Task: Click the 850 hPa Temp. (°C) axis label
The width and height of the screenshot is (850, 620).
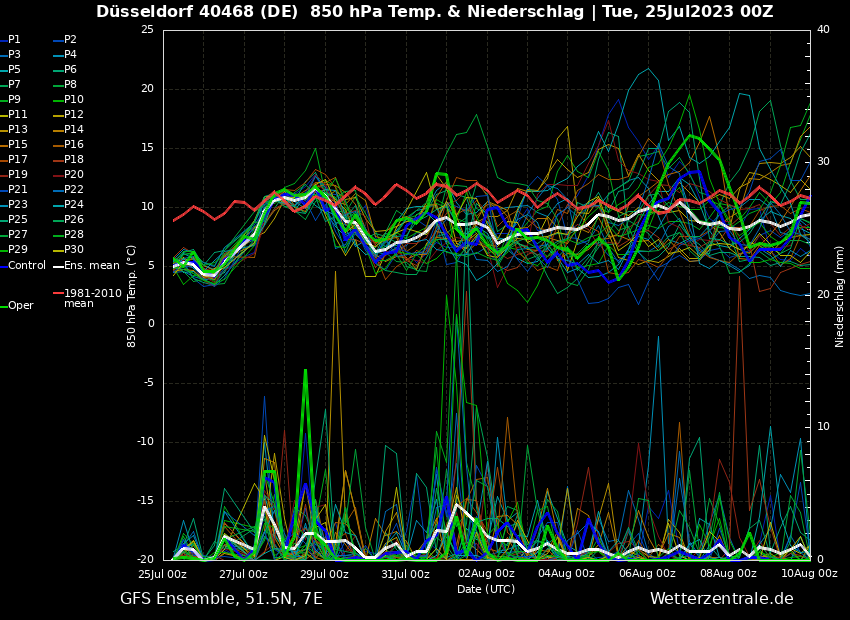Action: click(132, 295)
